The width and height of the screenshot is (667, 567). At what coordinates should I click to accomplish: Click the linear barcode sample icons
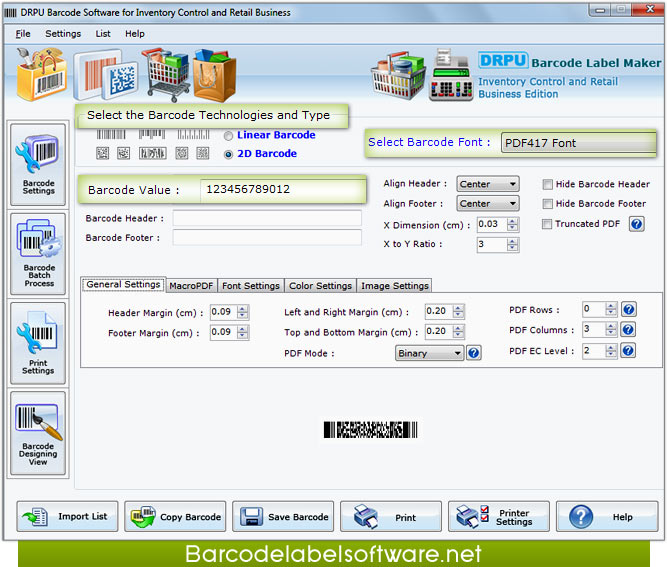(x=153, y=135)
